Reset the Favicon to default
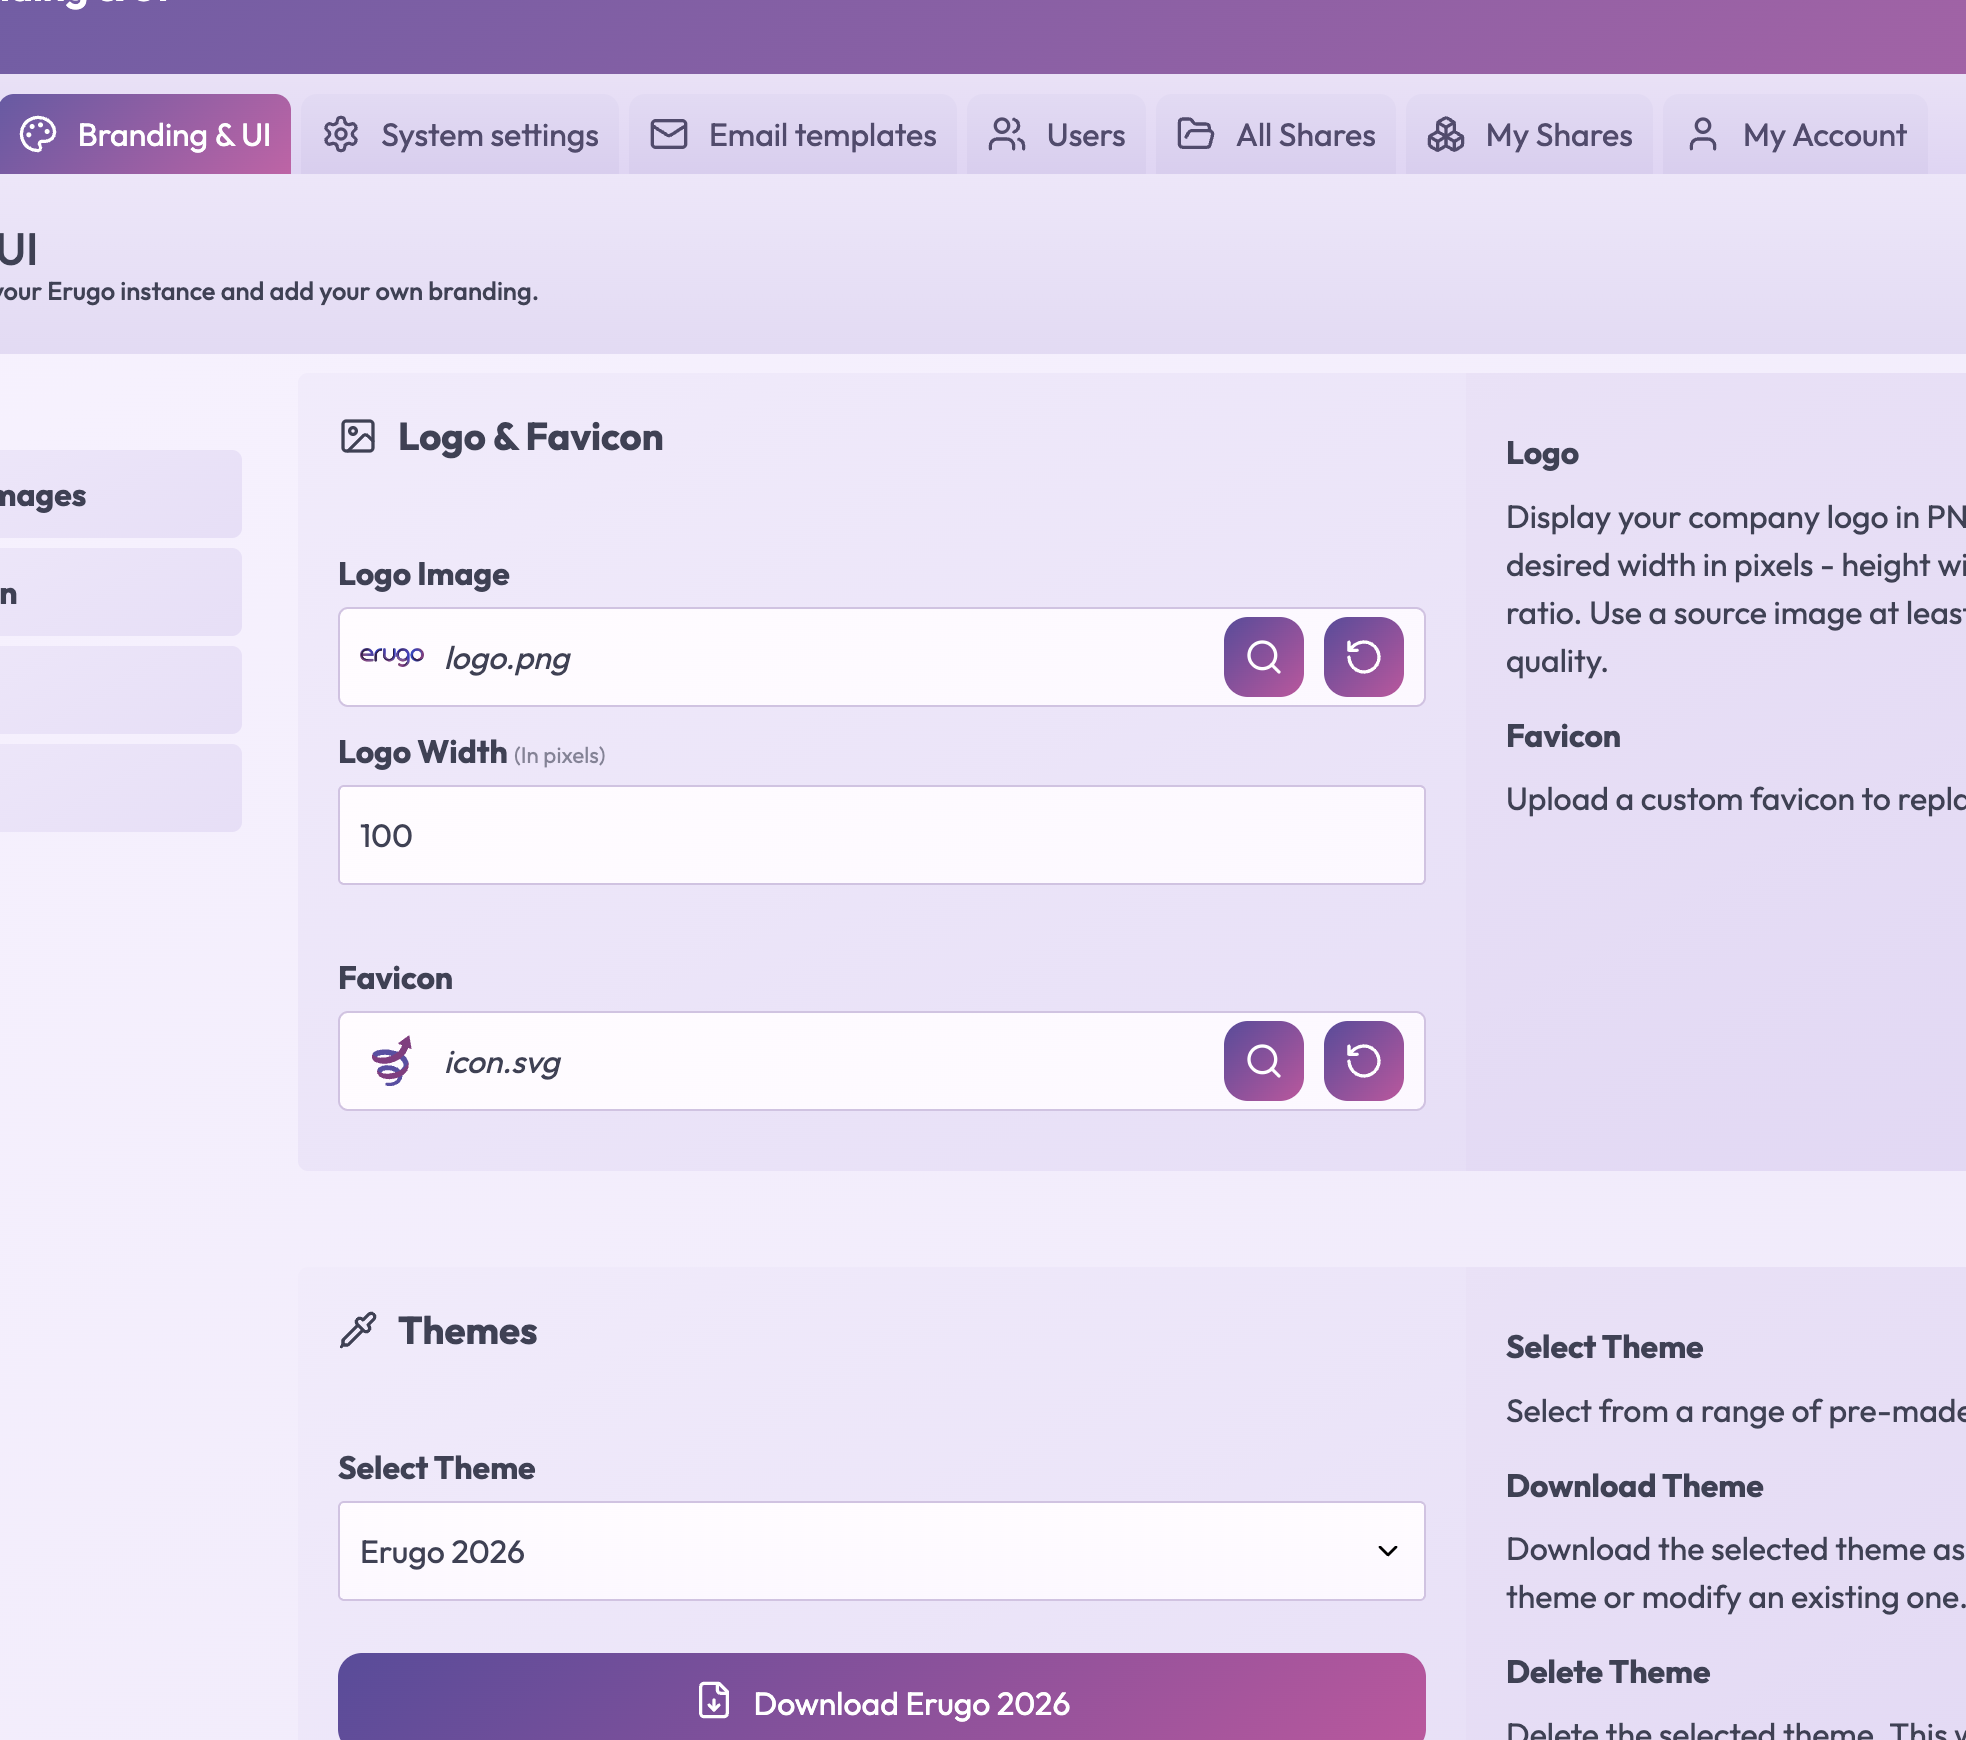This screenshot has width=1966, height=1740. click(1364, 1061)
